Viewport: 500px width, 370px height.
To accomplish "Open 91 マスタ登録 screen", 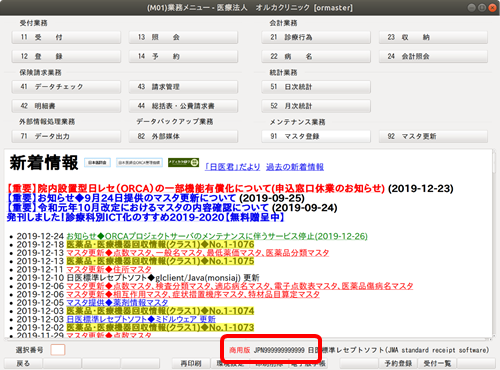I will coord(316,136).
